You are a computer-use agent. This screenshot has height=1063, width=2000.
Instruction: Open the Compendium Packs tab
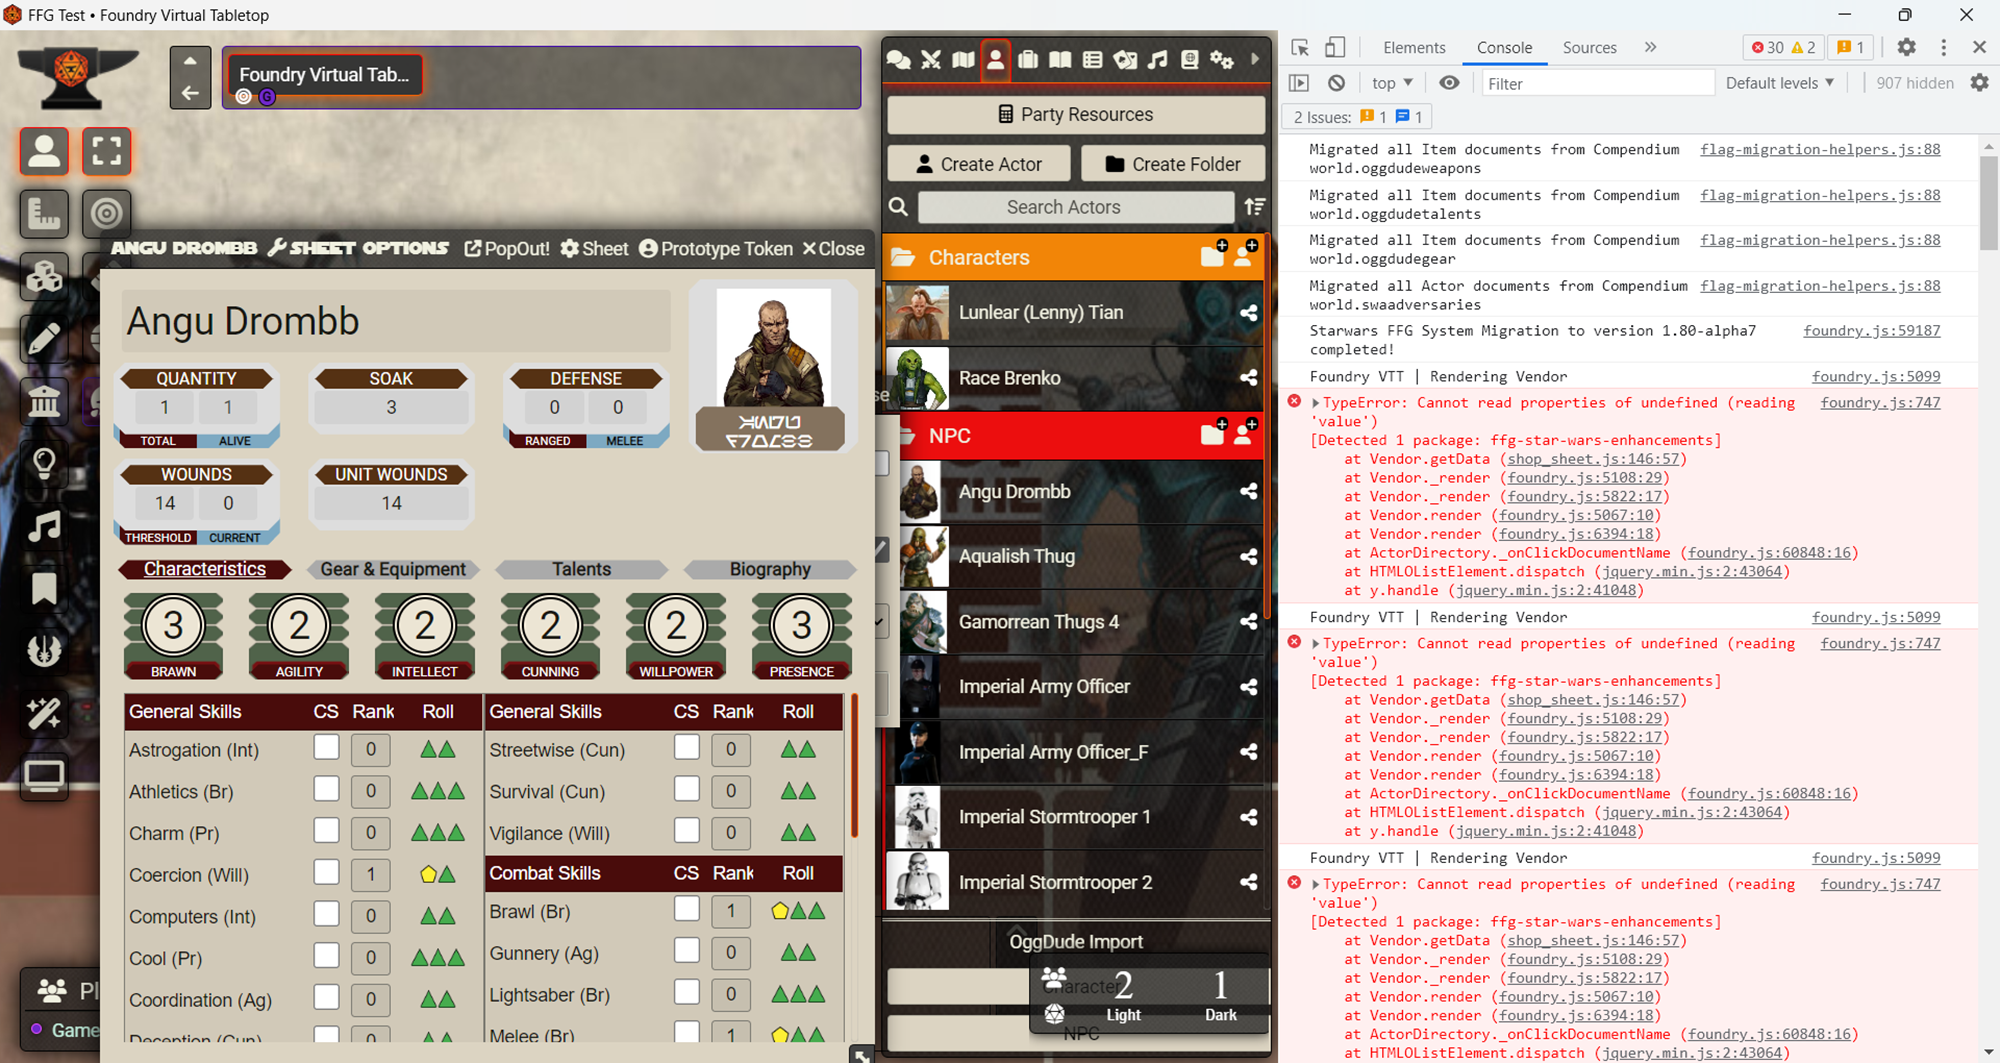coord(1190,60)
